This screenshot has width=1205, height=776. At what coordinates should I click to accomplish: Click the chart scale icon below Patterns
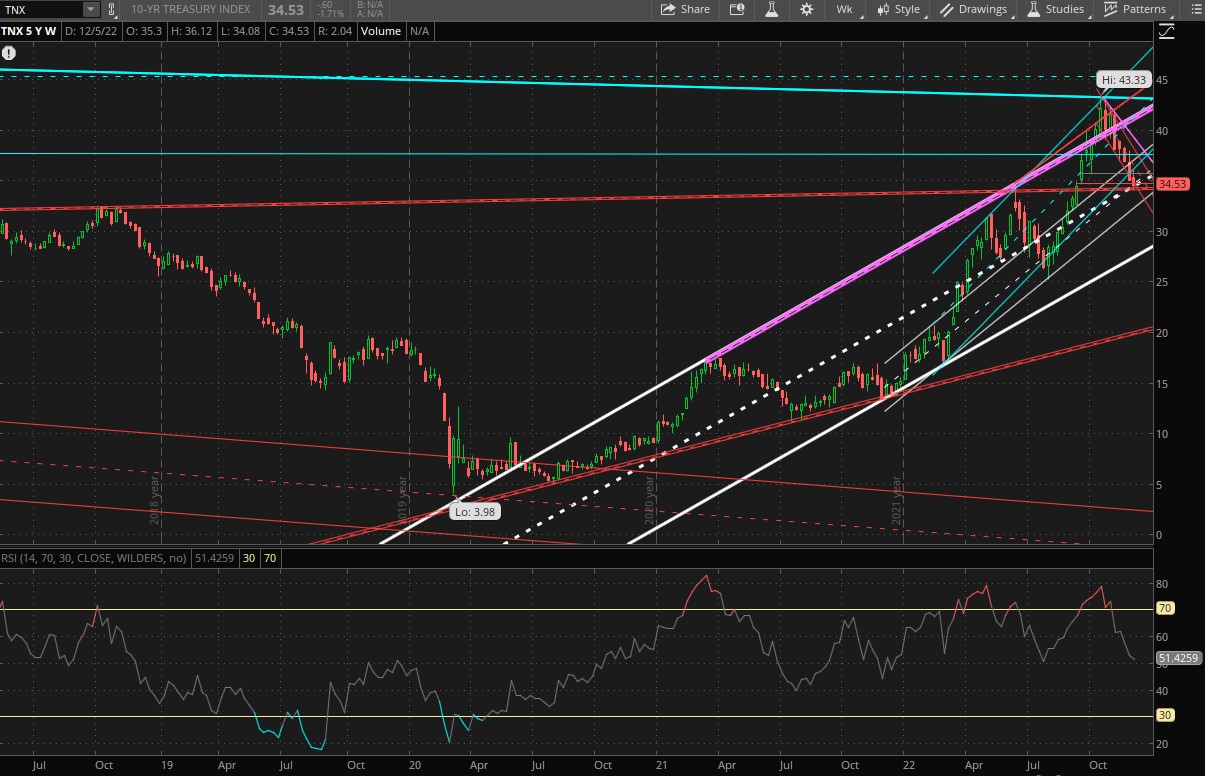(1166, 31)
